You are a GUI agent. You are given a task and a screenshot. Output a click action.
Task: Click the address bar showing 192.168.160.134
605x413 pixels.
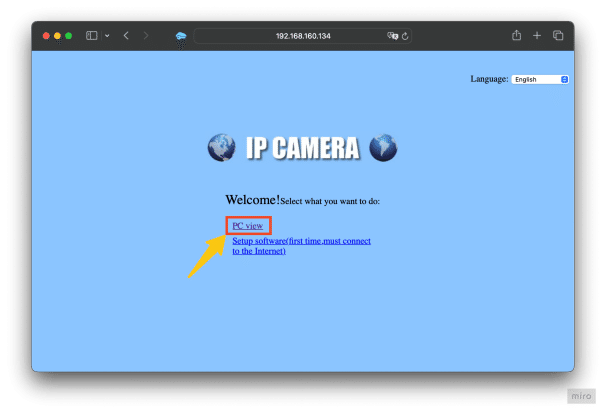pos(303,36)
